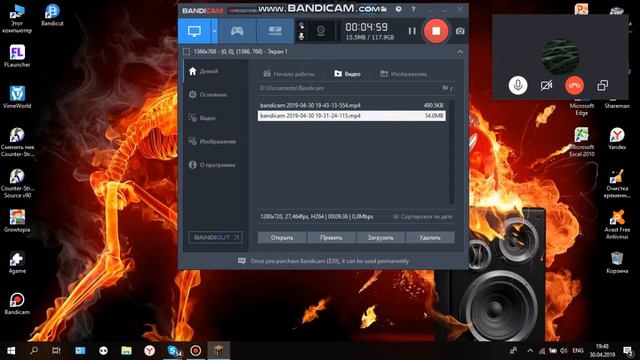Open taskbar volume speaker icon

click(564, 351)
